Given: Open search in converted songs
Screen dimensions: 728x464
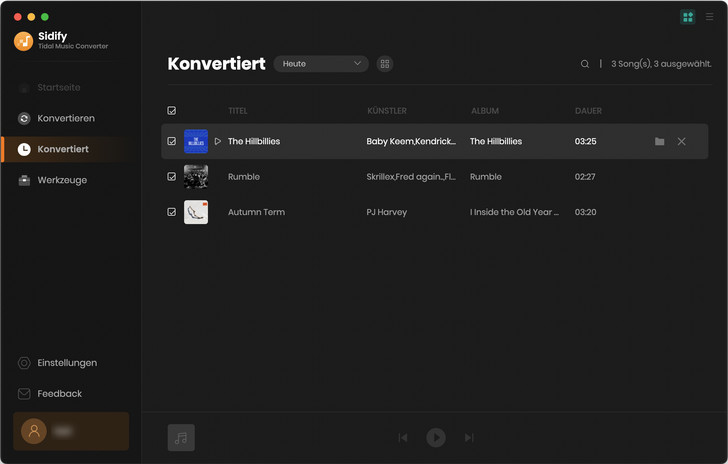Looking at the screenshot, I should tap(585, 64).
